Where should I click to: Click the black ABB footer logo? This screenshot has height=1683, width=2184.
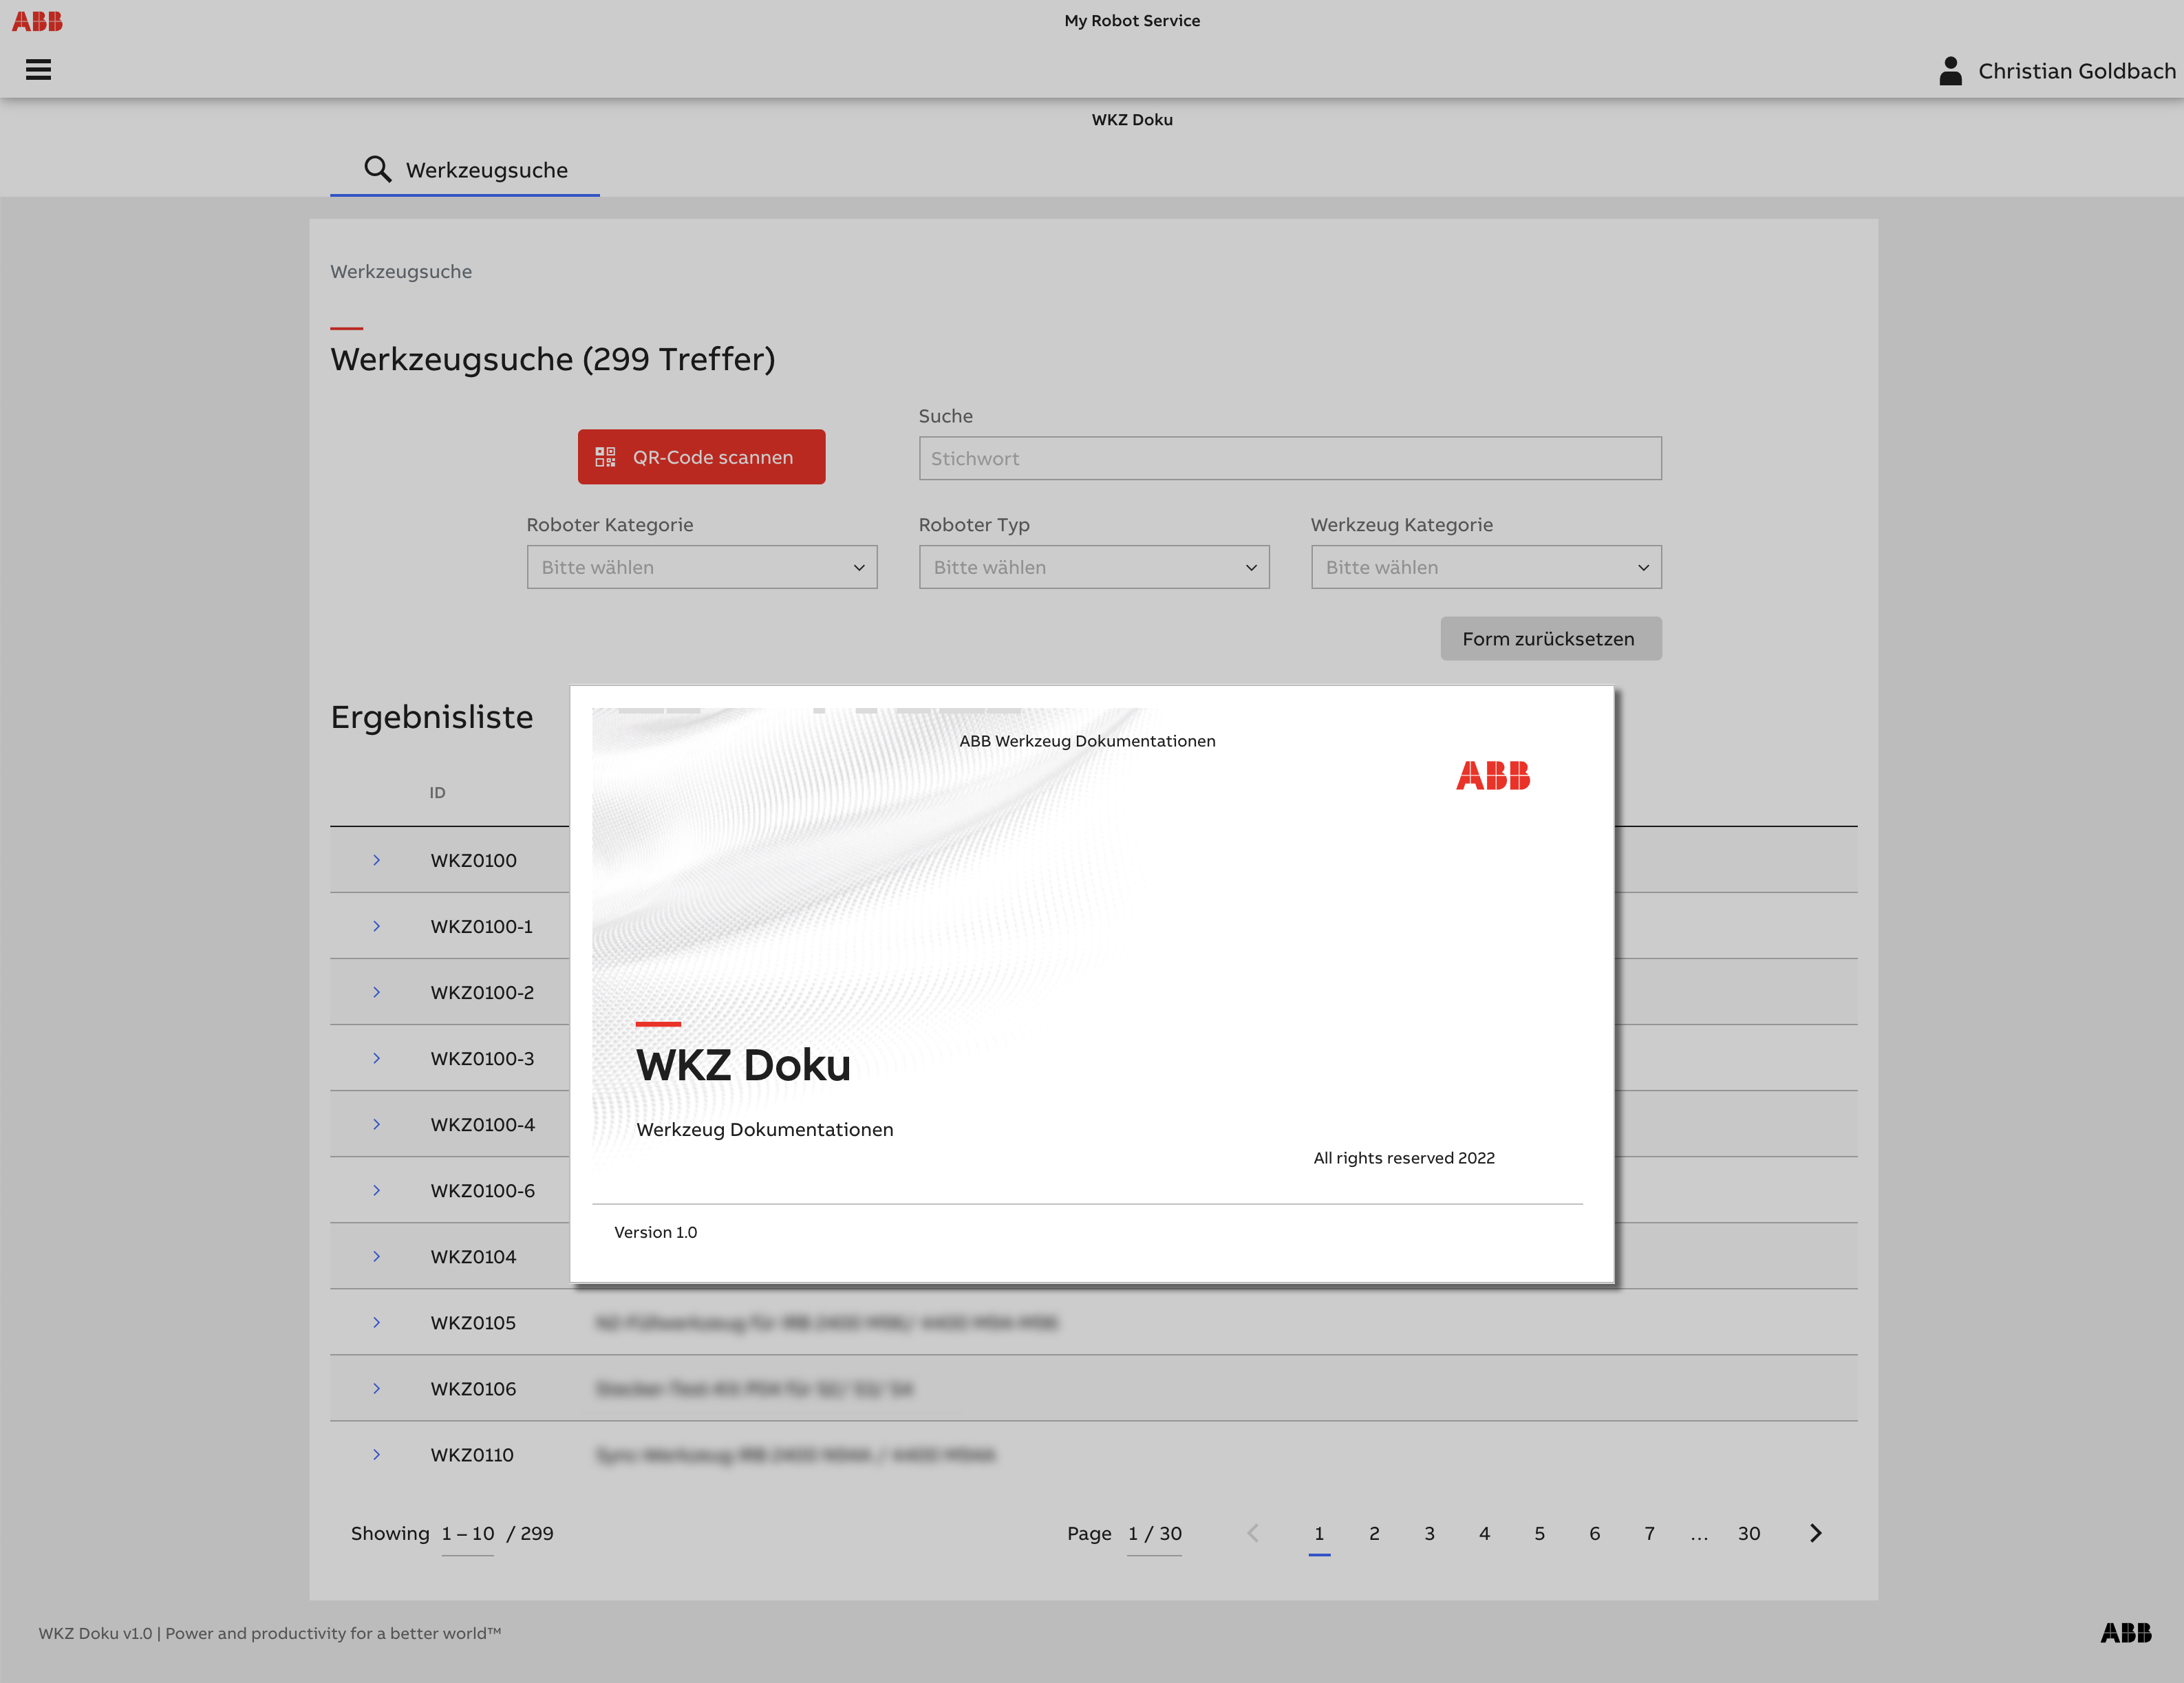pyautogui.click(x=2125, y=1633)
